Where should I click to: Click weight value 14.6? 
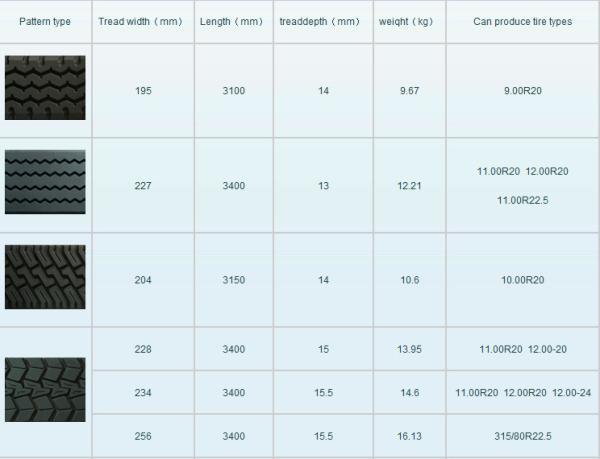[409, 392]
